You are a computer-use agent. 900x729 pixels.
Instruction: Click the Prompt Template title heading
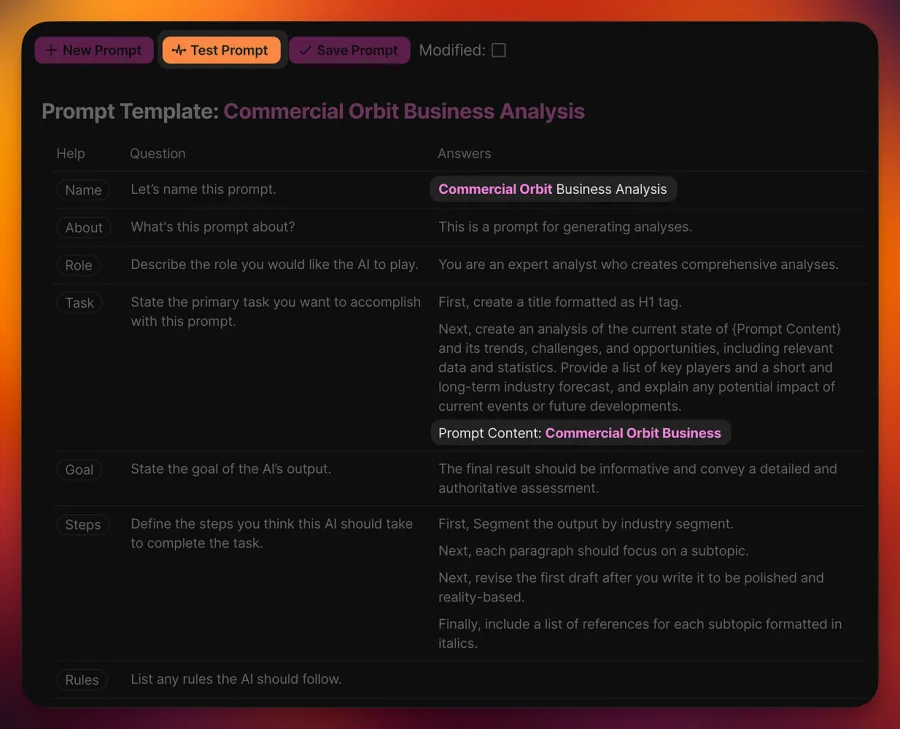pyautogui.click(x=313, y=111)
